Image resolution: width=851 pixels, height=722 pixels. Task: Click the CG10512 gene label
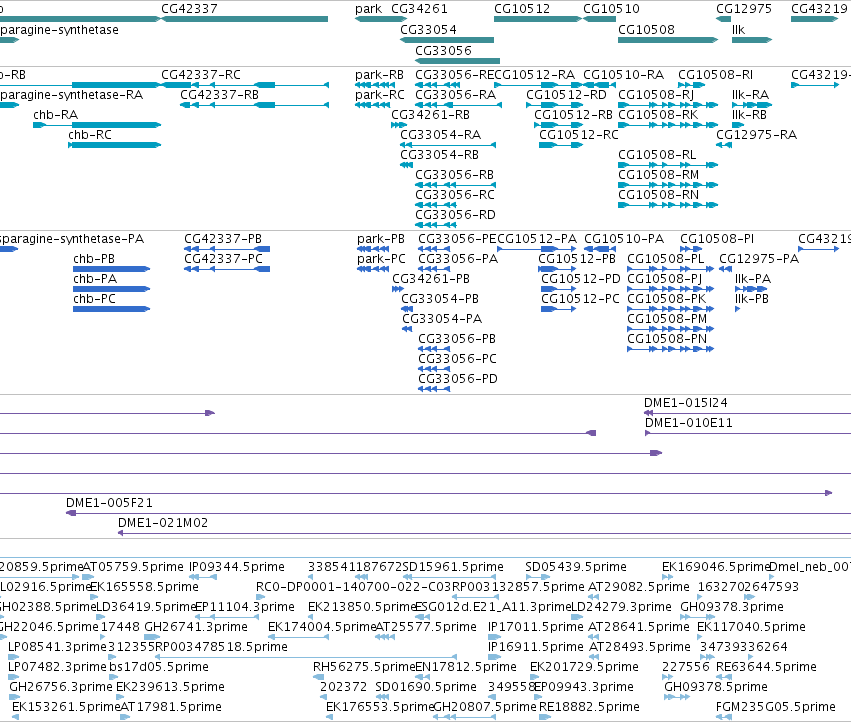(522, 9)
